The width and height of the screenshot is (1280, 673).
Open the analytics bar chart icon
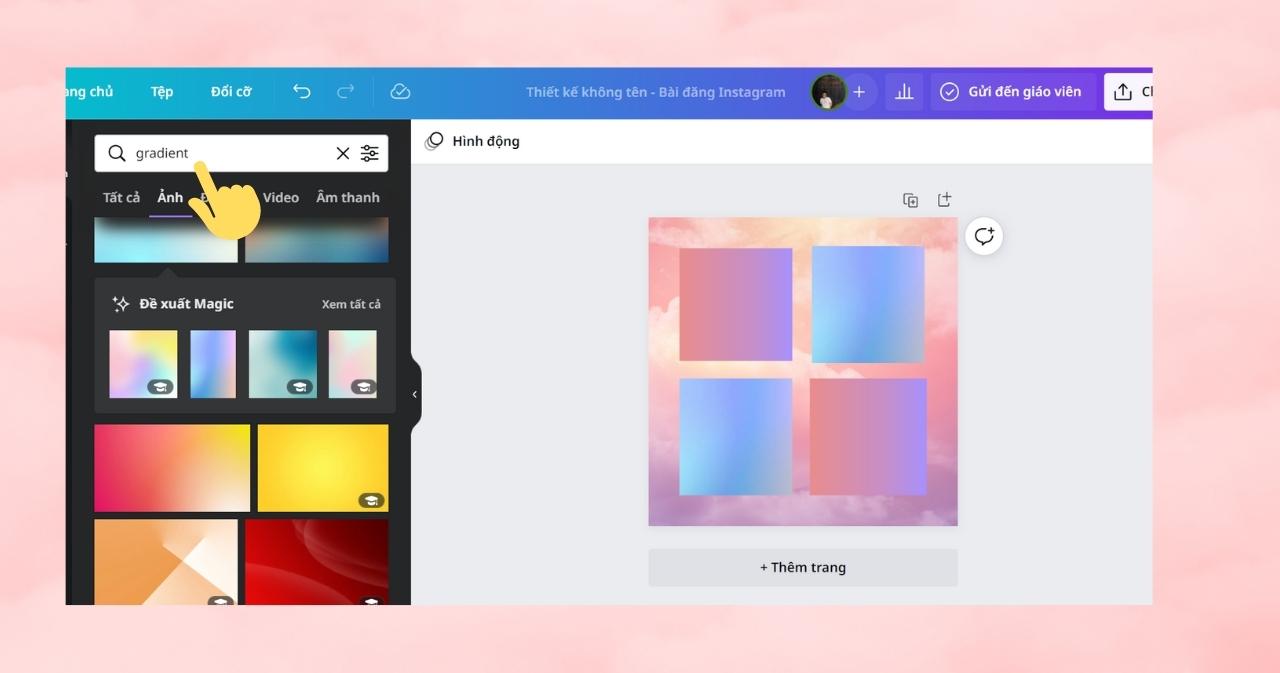[904, 92]
